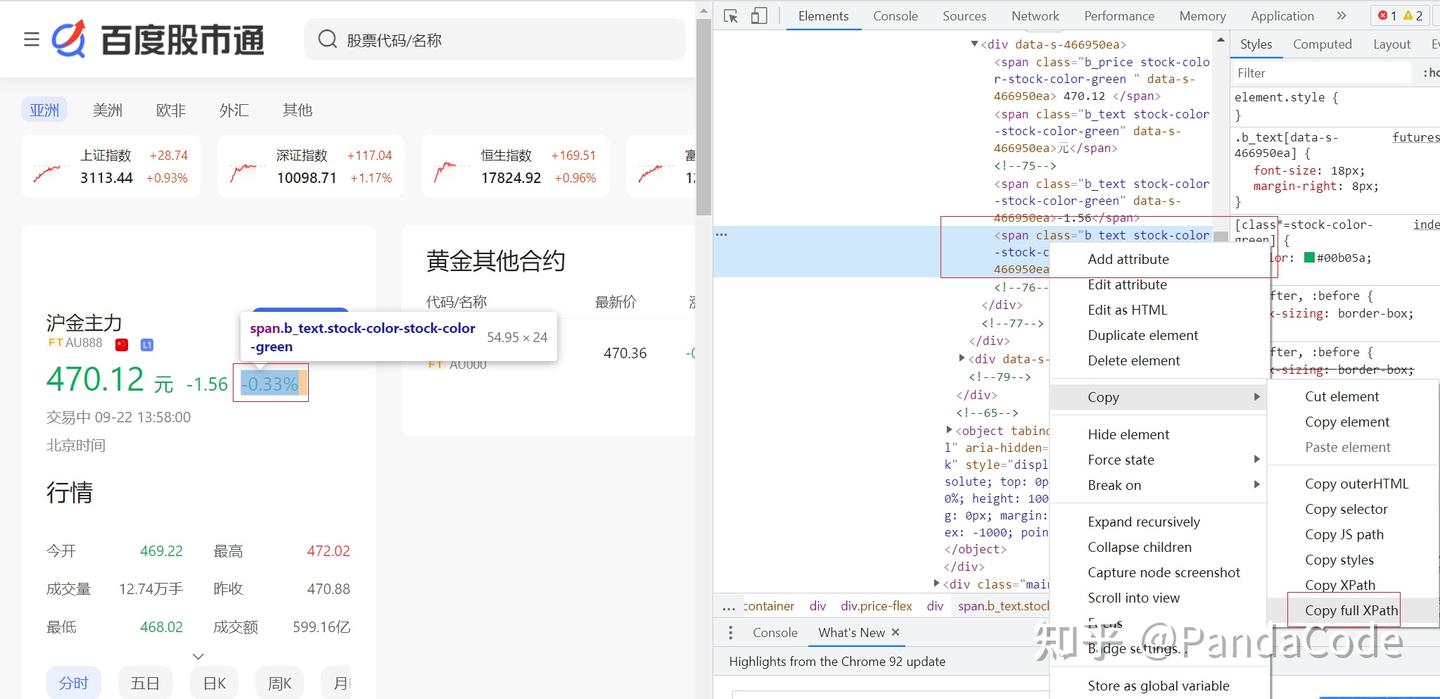Expand the Force state submenu

coord(1257,460)
